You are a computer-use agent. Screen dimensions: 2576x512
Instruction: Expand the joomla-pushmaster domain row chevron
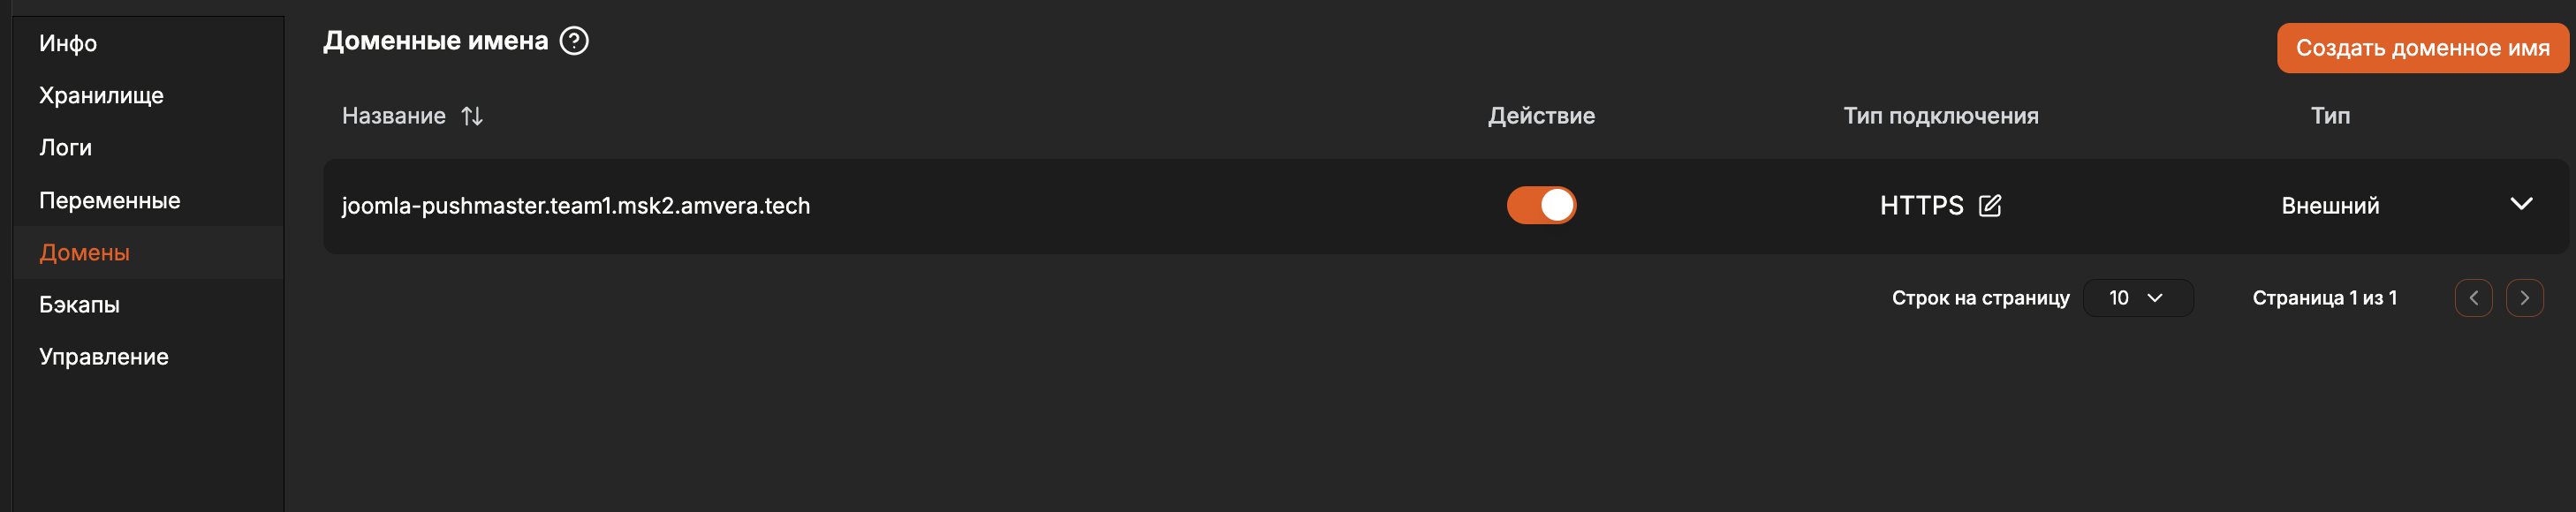(2521, 204)
